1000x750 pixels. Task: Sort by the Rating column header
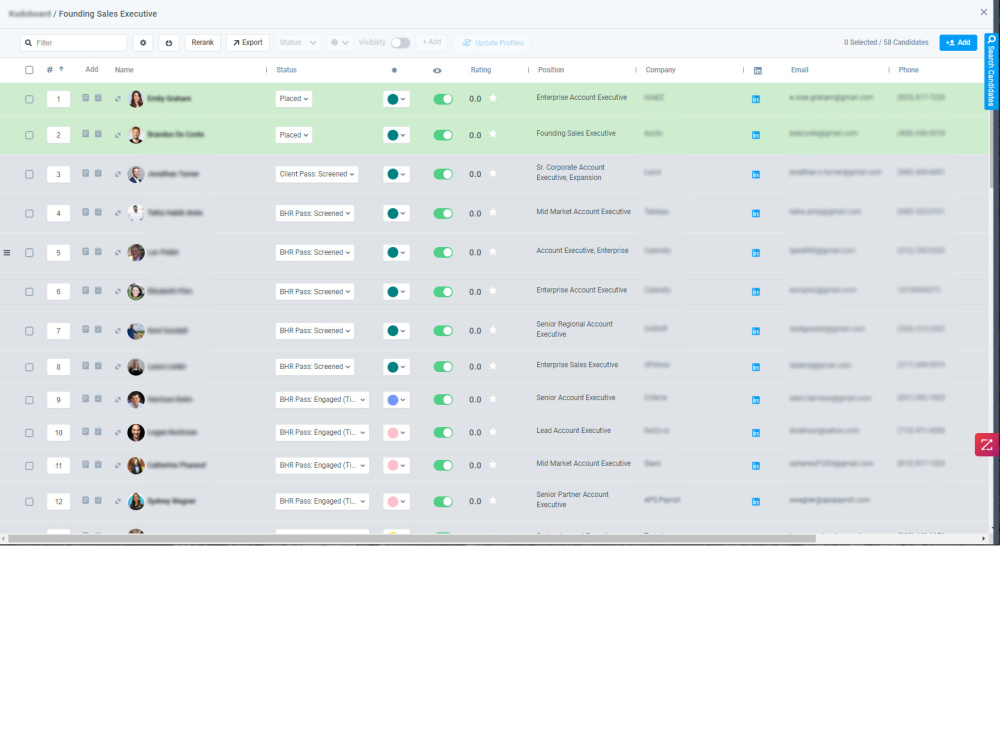coord(481,70)
